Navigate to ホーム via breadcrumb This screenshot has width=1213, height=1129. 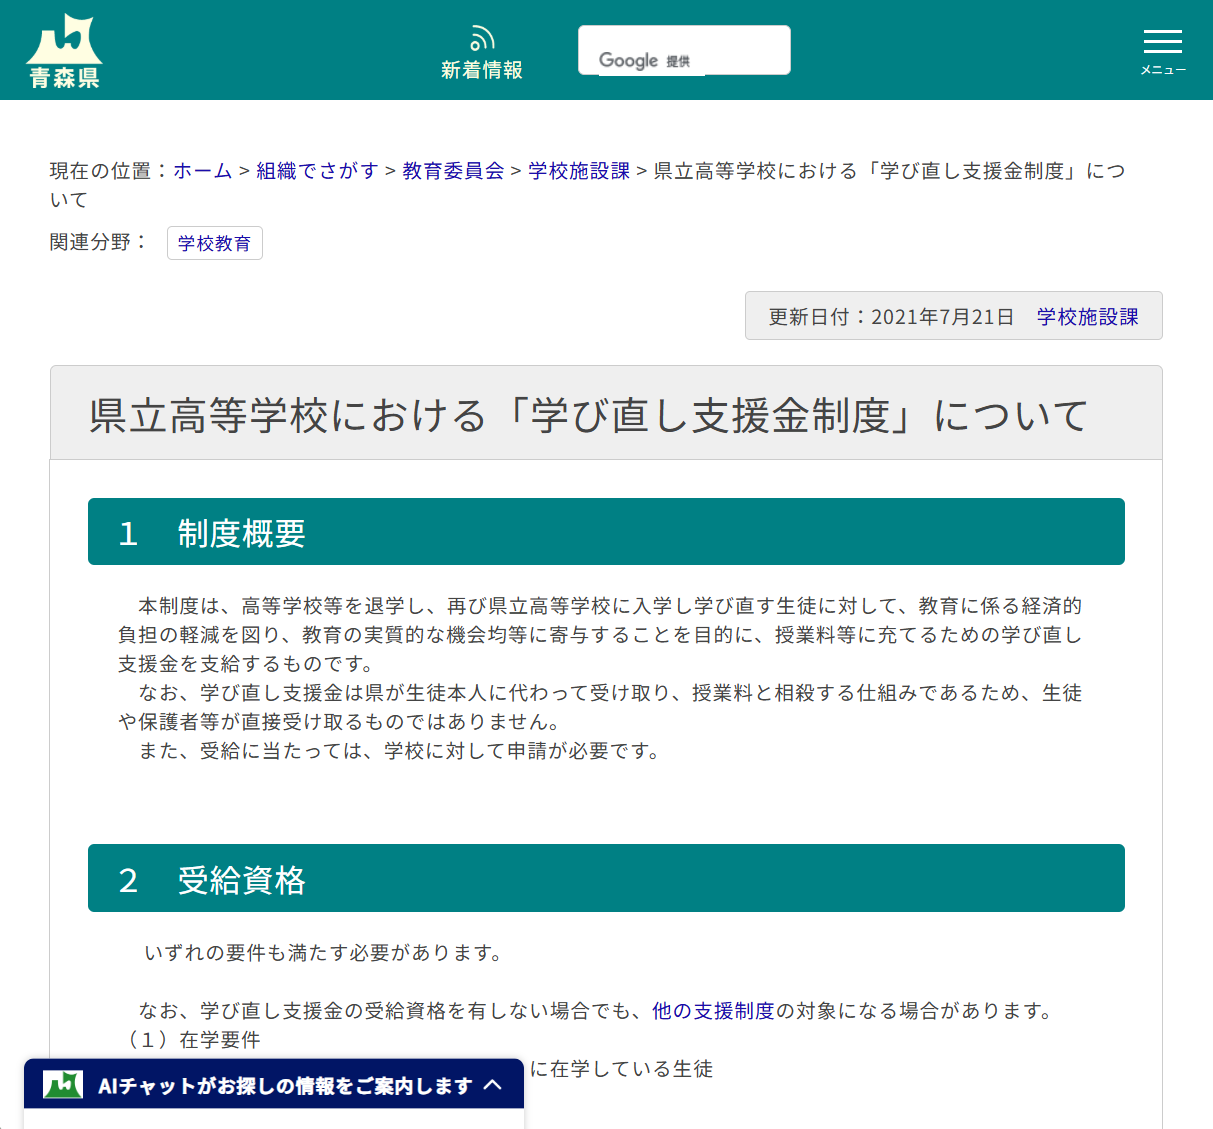point(203,171)
